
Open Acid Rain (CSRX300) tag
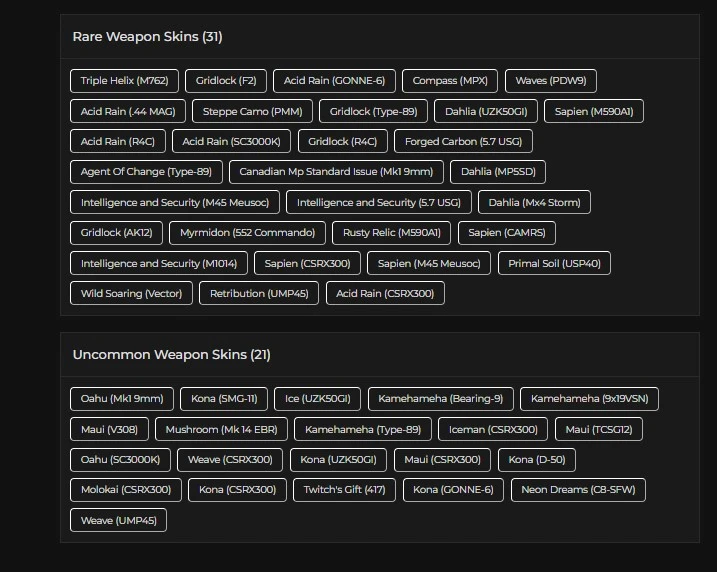coord(385,293)
